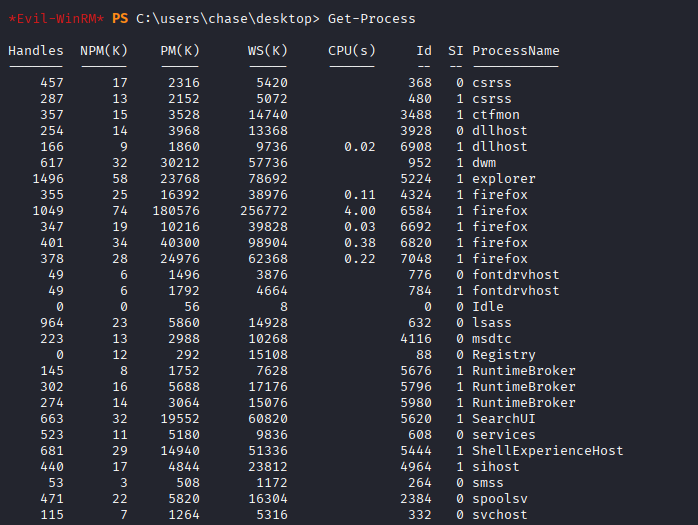The width and height of the screenshot is (698, 525).
Task: Click RuntimeBroker name in row Id 5676
Action: click(524, 371)
